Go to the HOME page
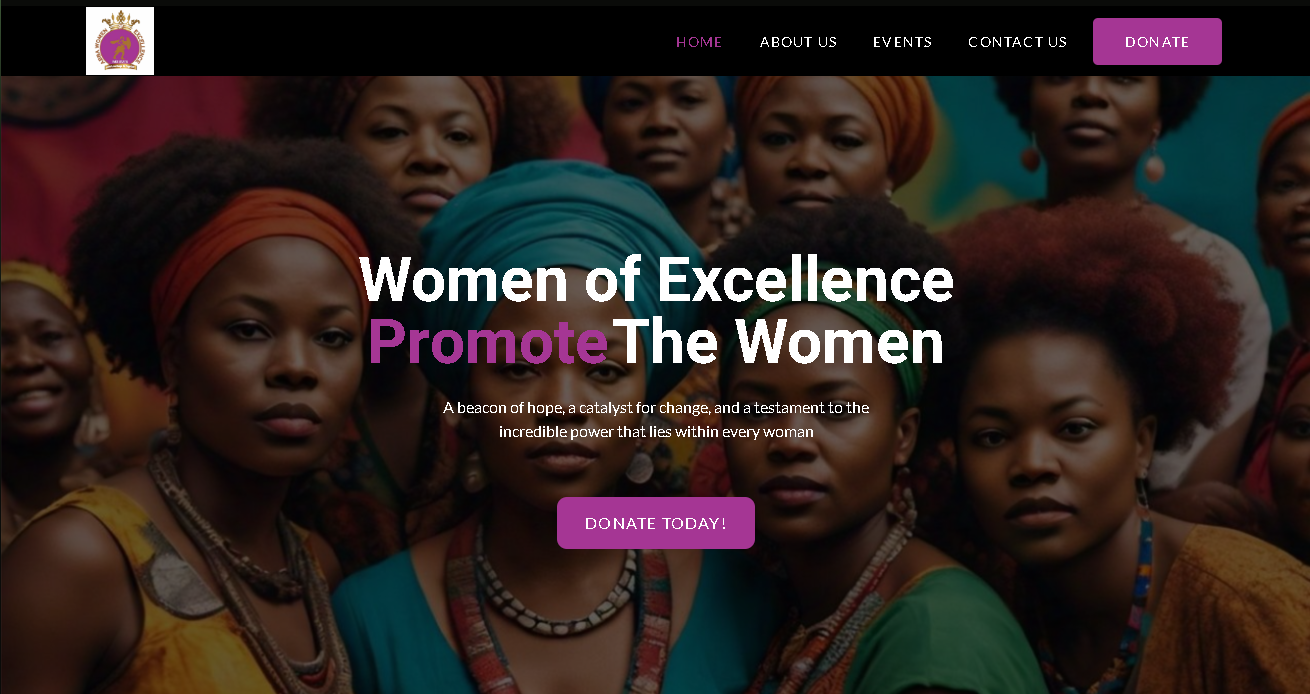1310x694 pixels. click(699, 42)
